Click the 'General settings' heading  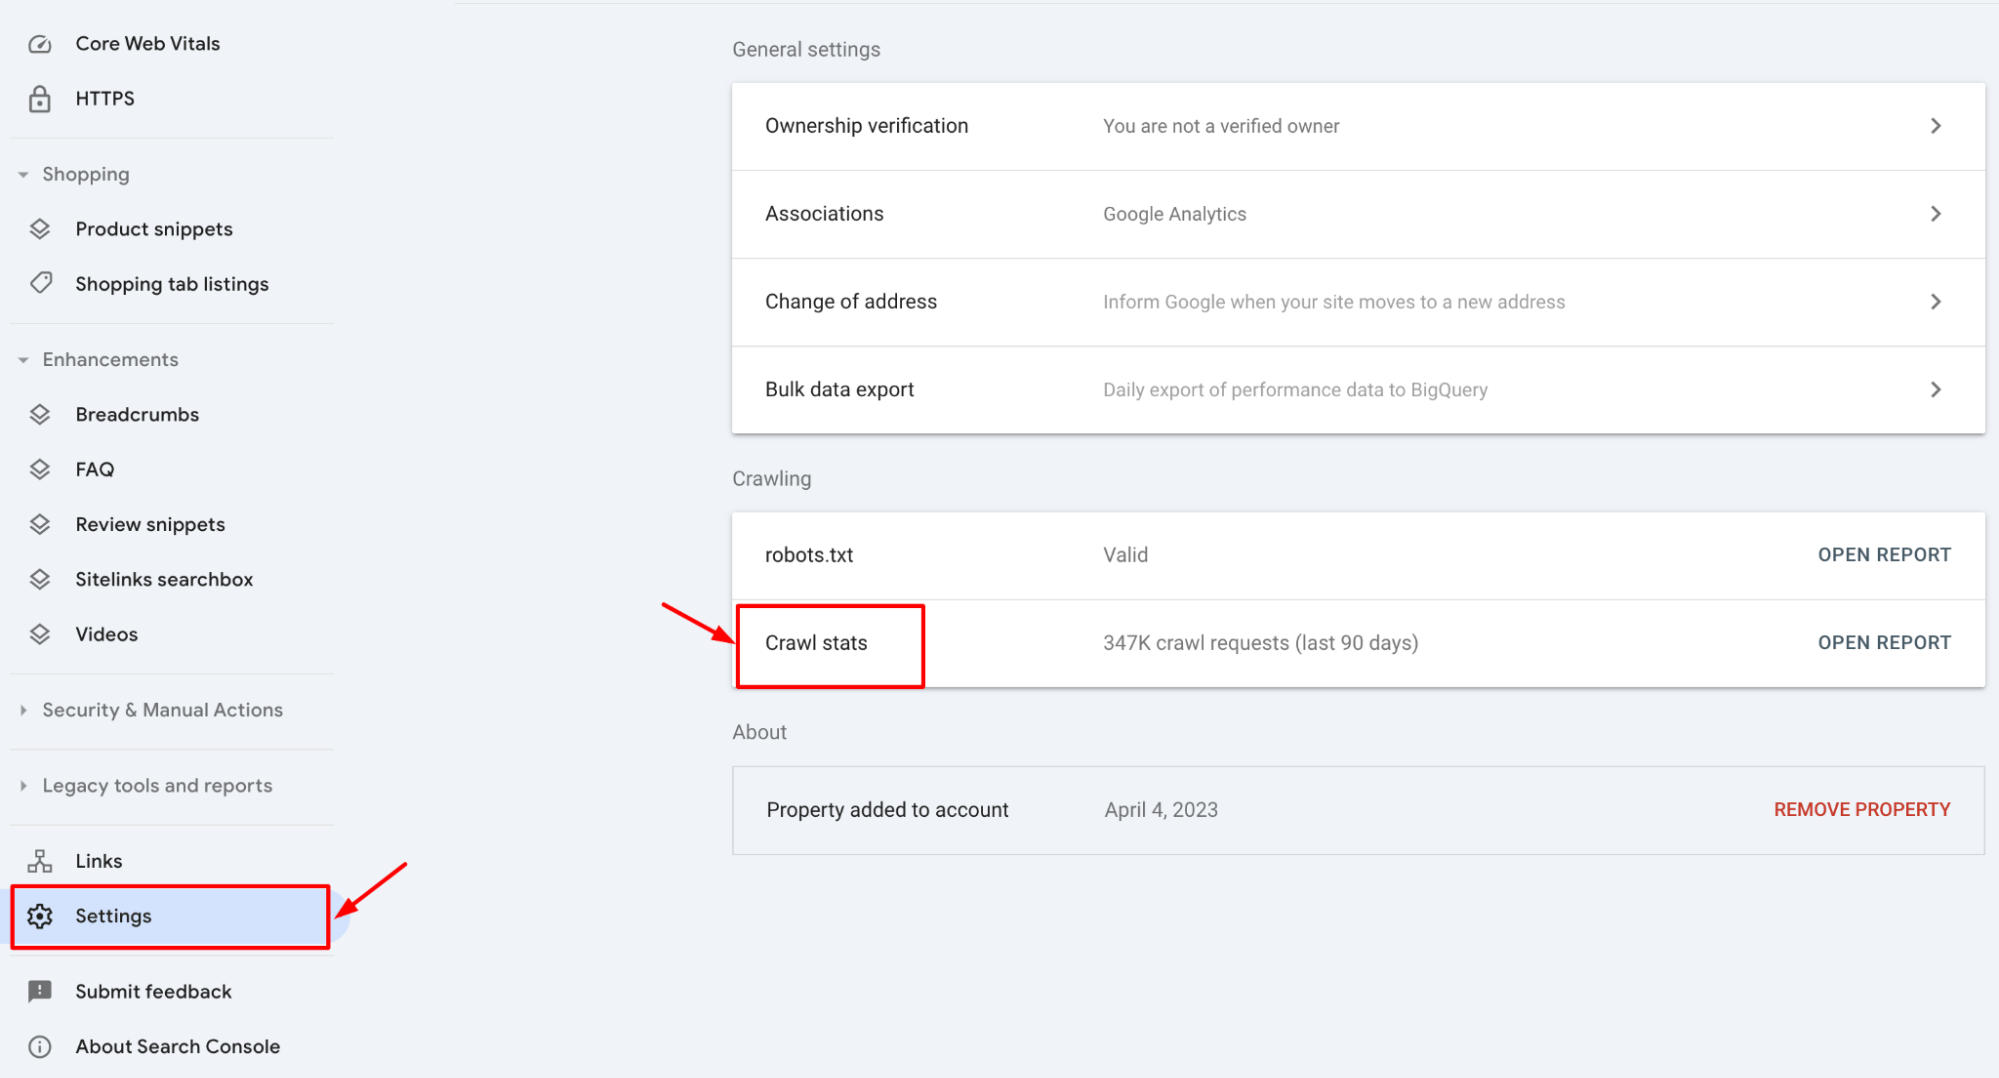[x=806, y=50]
